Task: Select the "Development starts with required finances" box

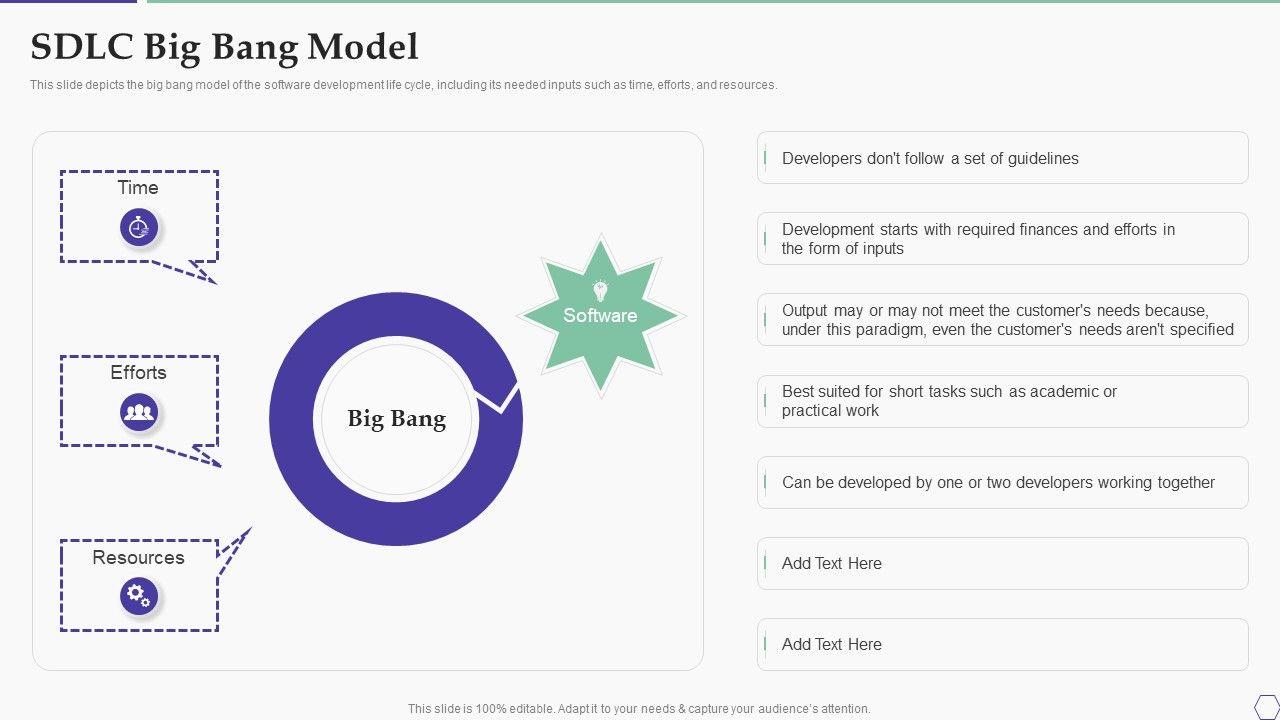Action: (1002, 239)
